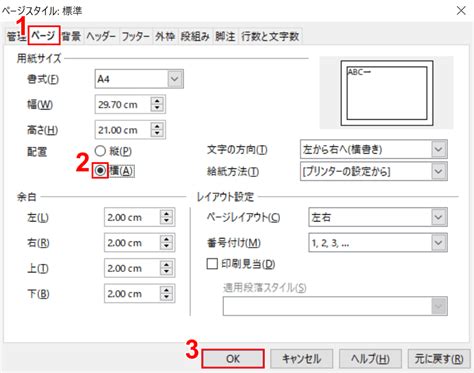Click the 元に戻す reset button
The image size is (474, 373).
tap(439, 359)
